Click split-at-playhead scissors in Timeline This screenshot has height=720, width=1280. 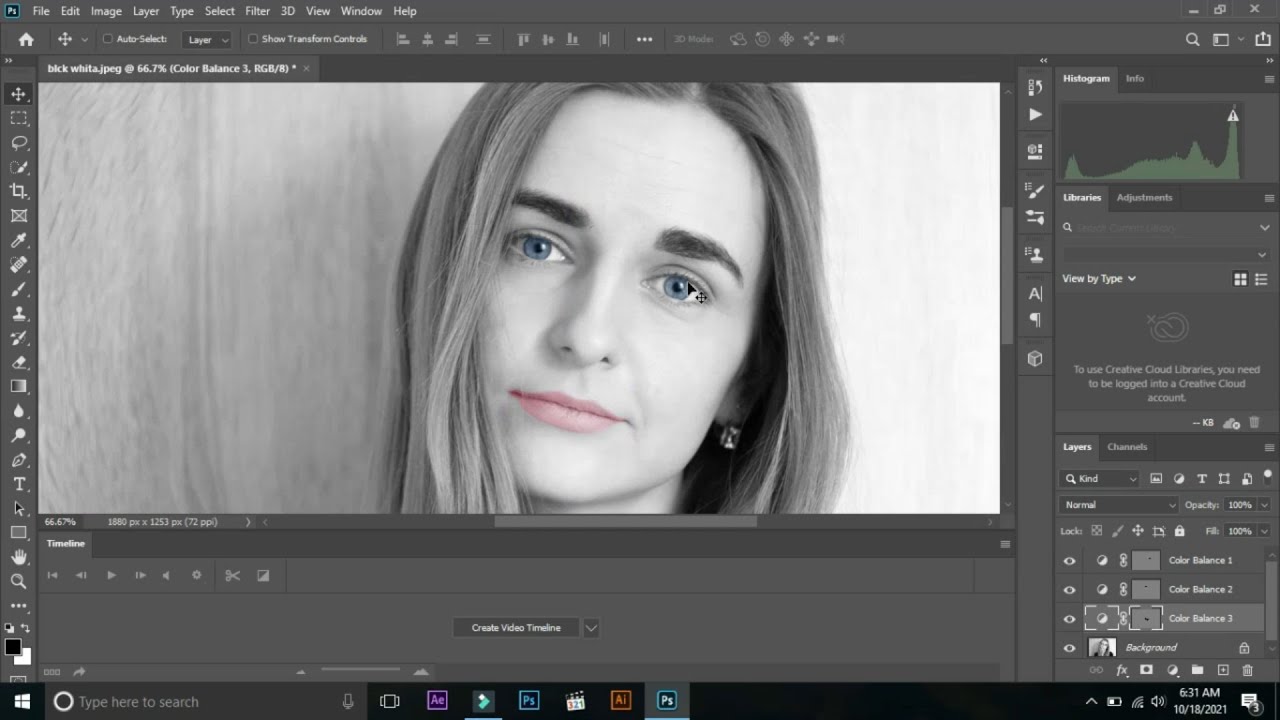tap(232, 575)
